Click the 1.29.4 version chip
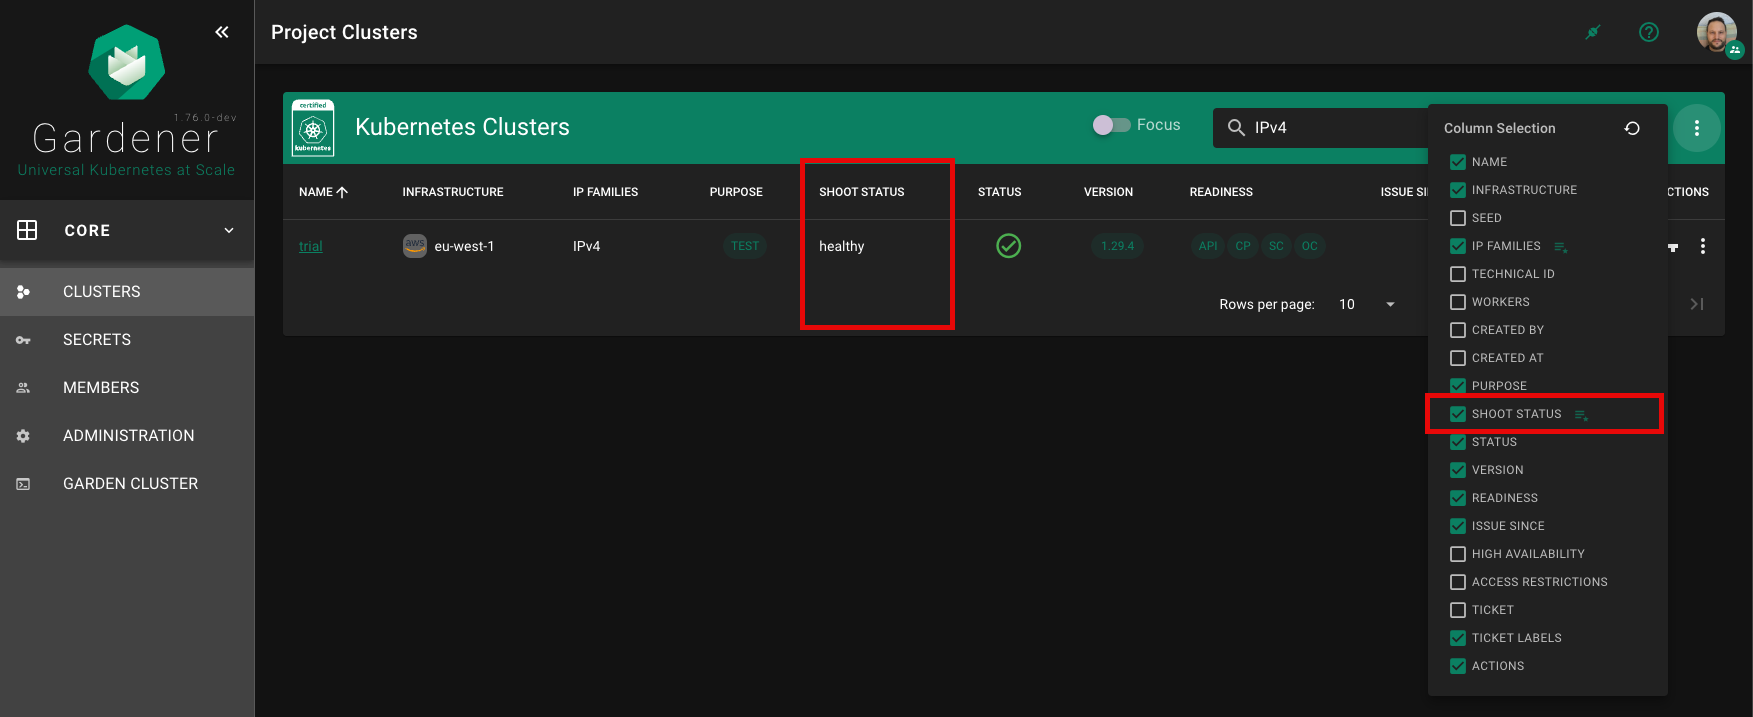This screenshot has width=1753, height=717. [x=1117, y=246]
